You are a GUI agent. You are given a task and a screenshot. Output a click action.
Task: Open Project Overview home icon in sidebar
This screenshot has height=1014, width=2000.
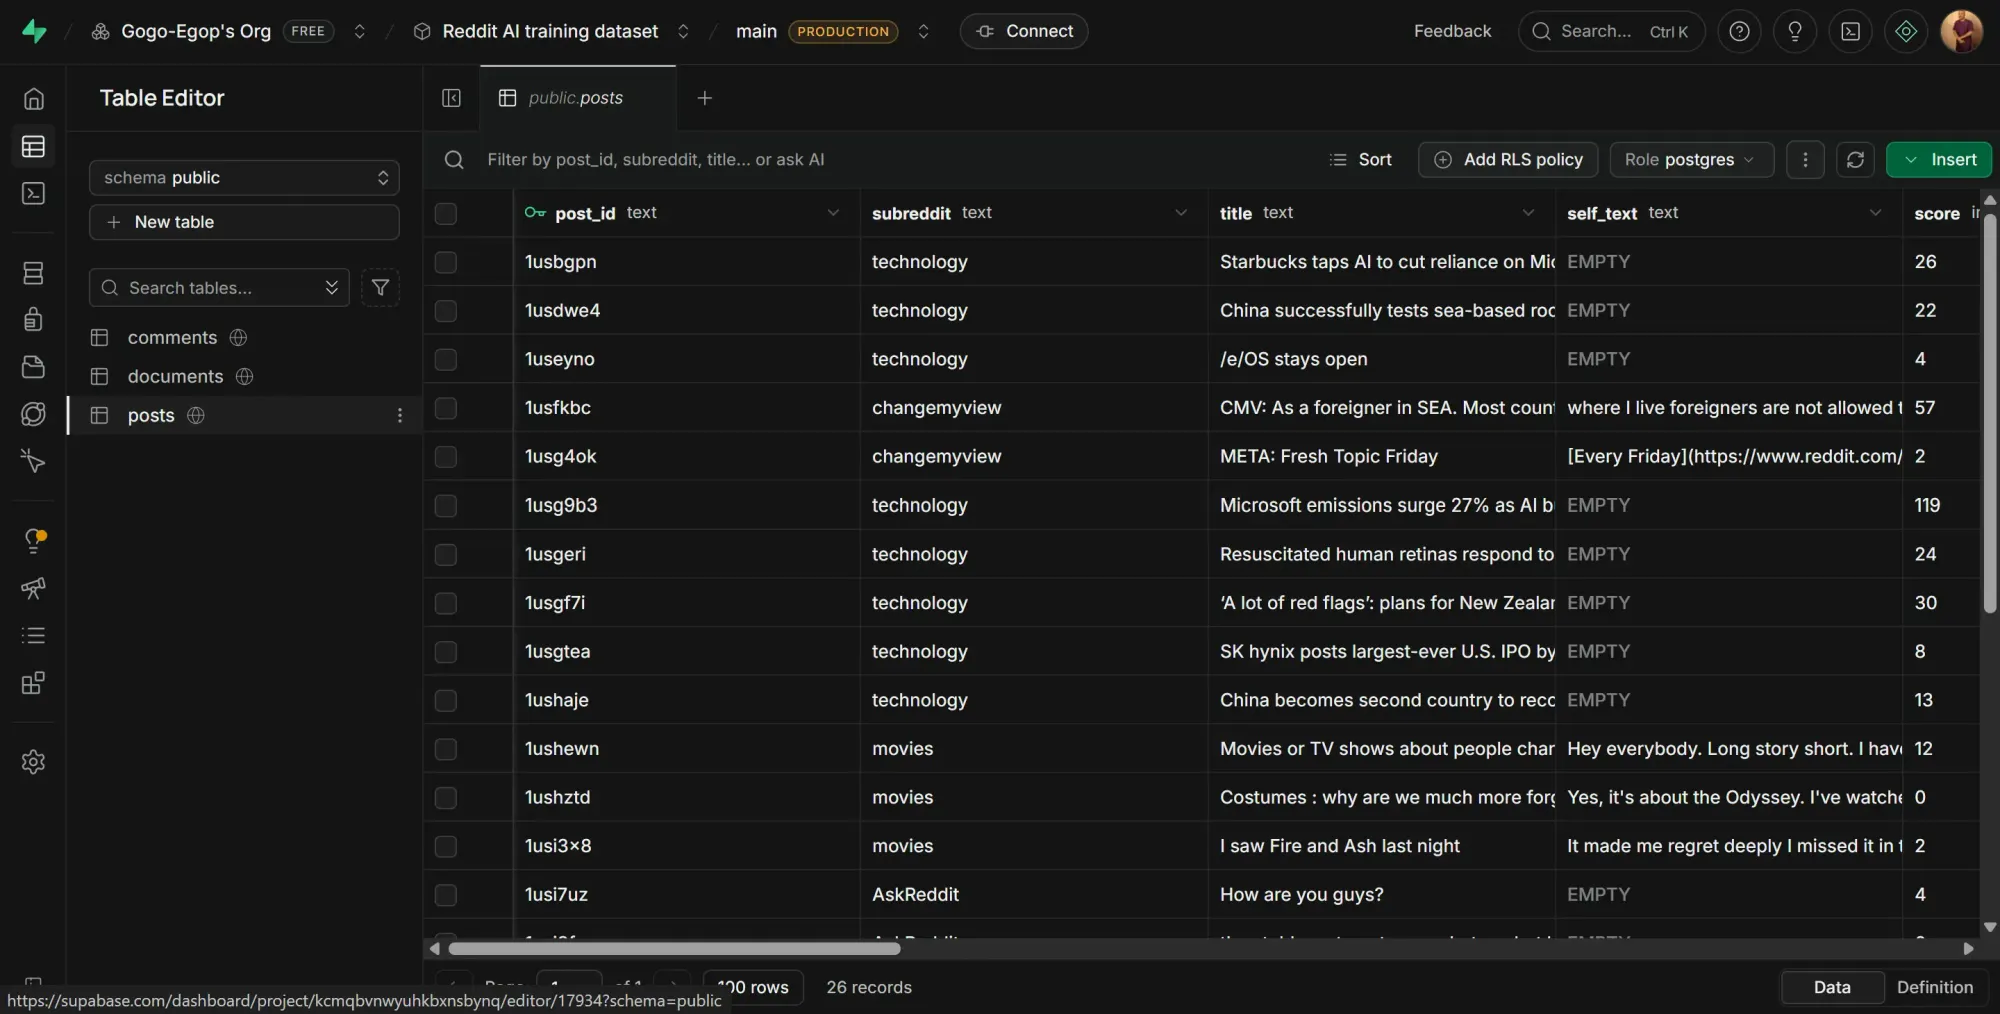33,99
